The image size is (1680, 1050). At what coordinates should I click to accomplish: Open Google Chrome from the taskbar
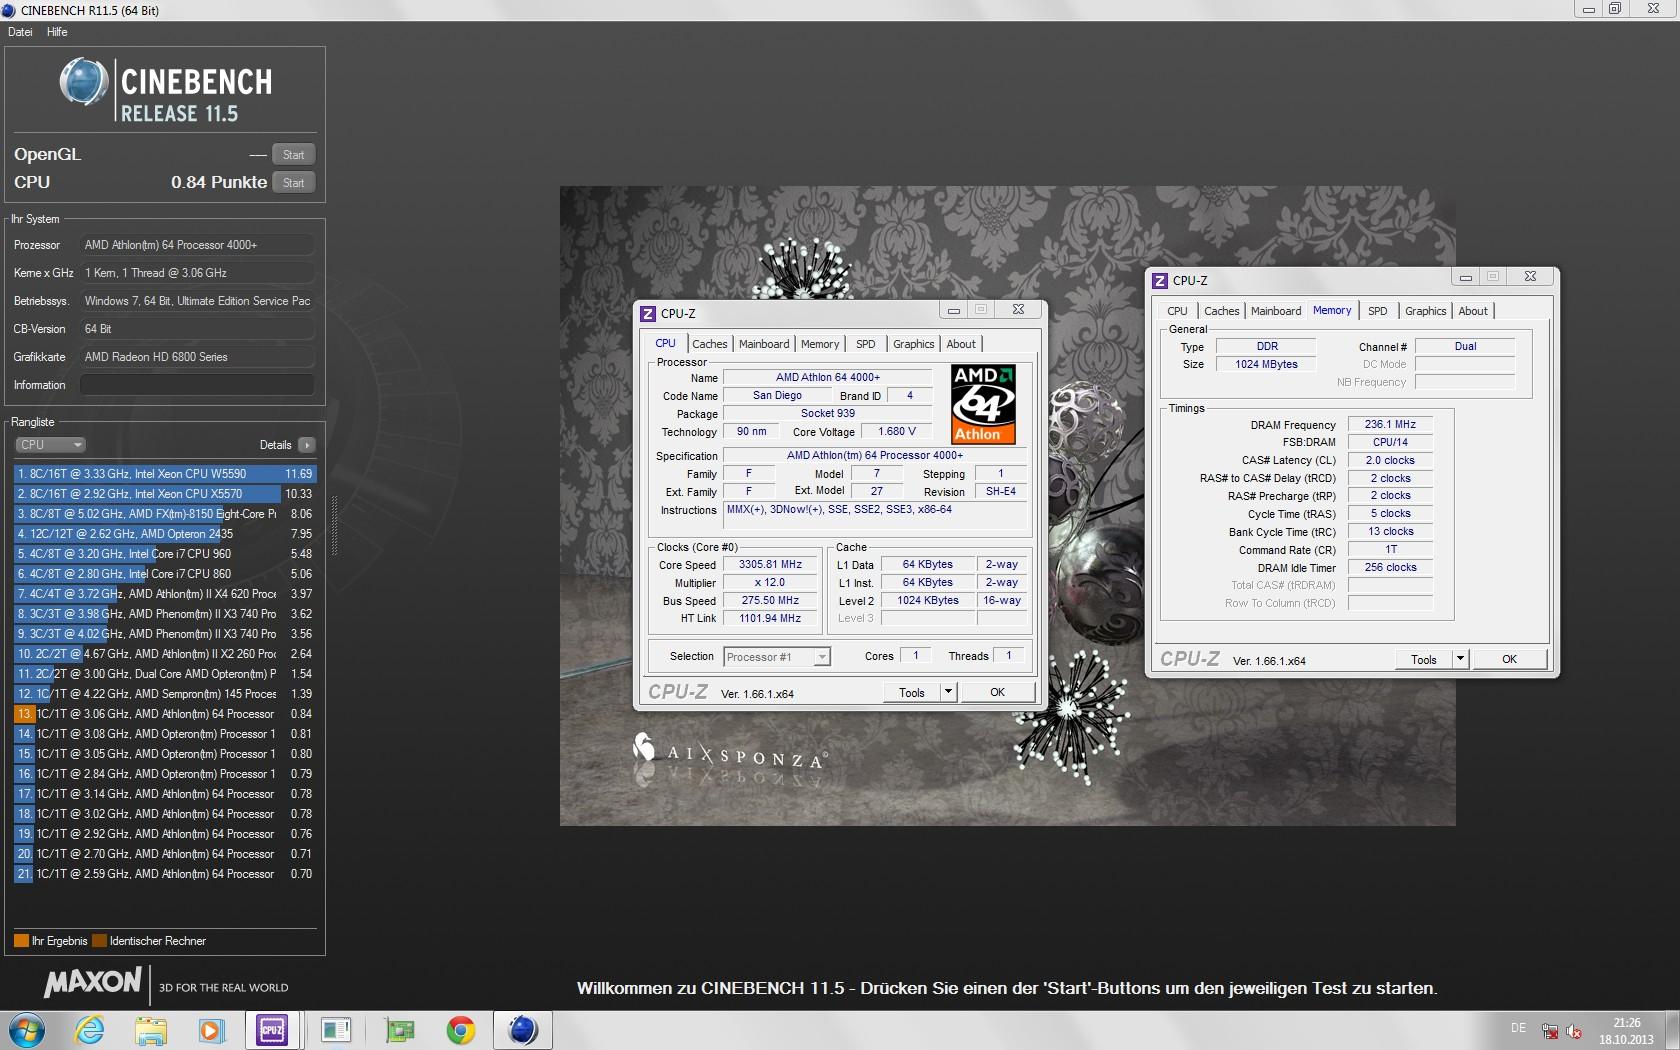[x=461, y=1029]
